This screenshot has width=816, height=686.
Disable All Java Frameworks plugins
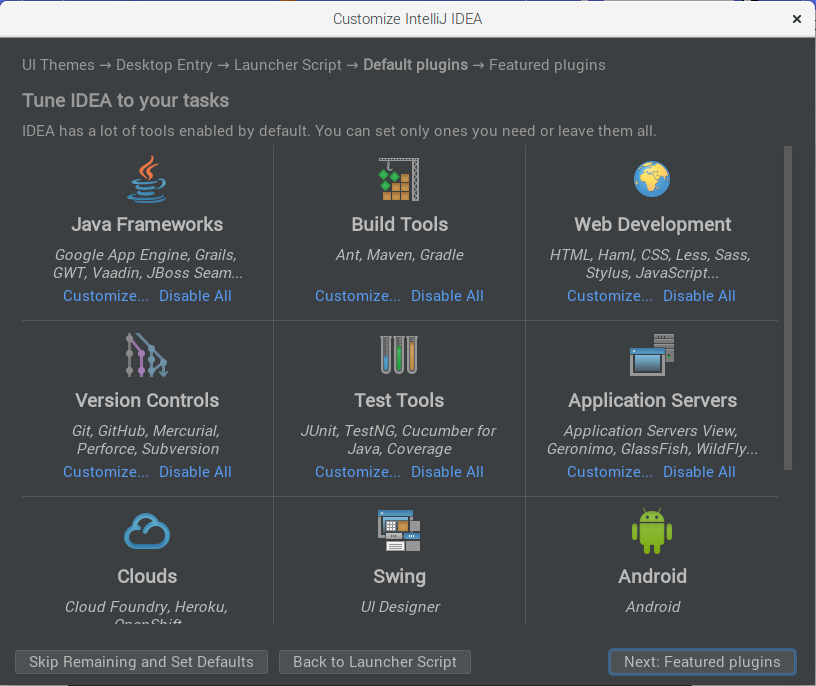point(195,296)
